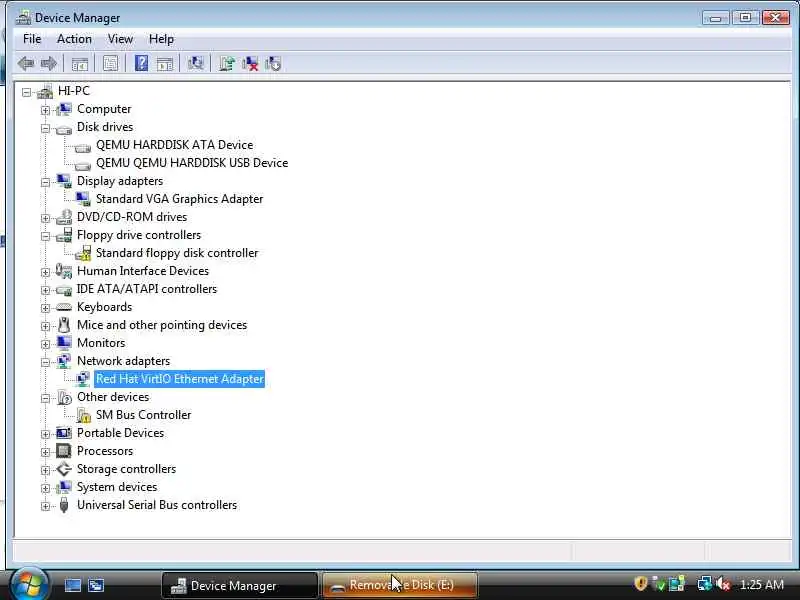Select Standard floppy disk controller
800x600 pixels.
177,253
